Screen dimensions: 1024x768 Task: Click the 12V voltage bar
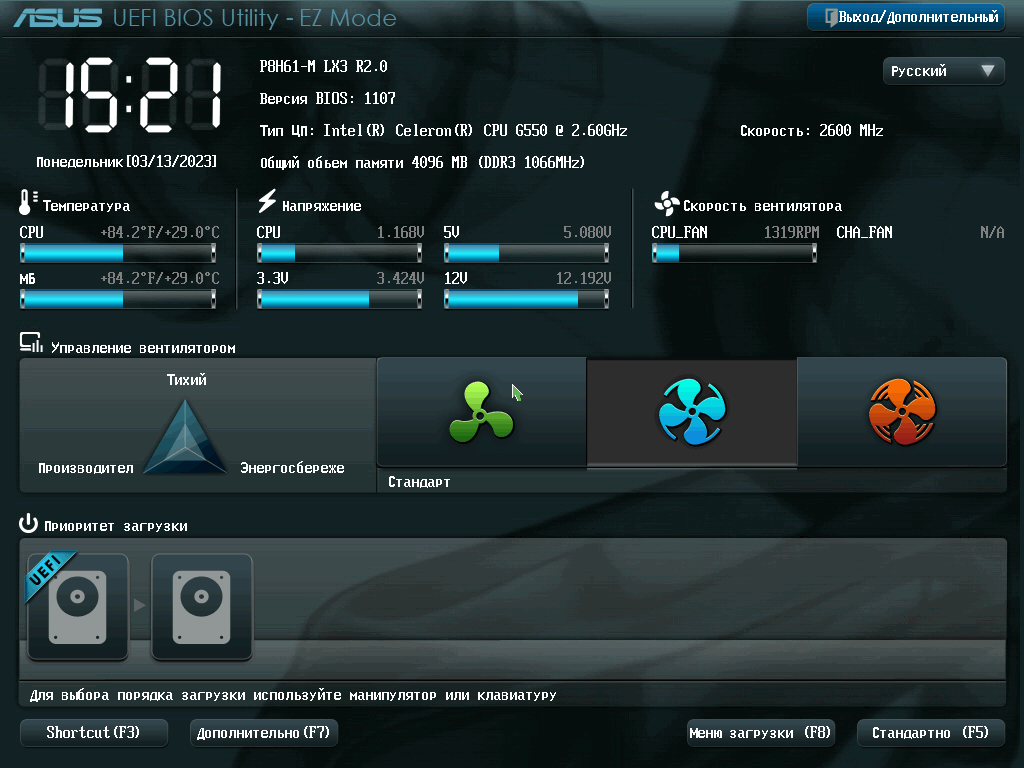click(526, 299)
